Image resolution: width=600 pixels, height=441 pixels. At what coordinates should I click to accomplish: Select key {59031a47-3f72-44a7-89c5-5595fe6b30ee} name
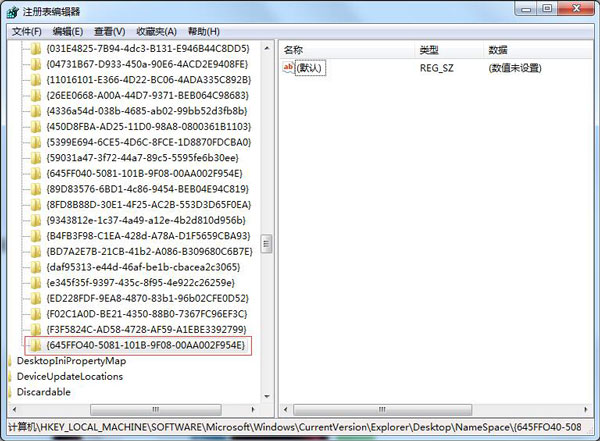click(x=142, y=158)
